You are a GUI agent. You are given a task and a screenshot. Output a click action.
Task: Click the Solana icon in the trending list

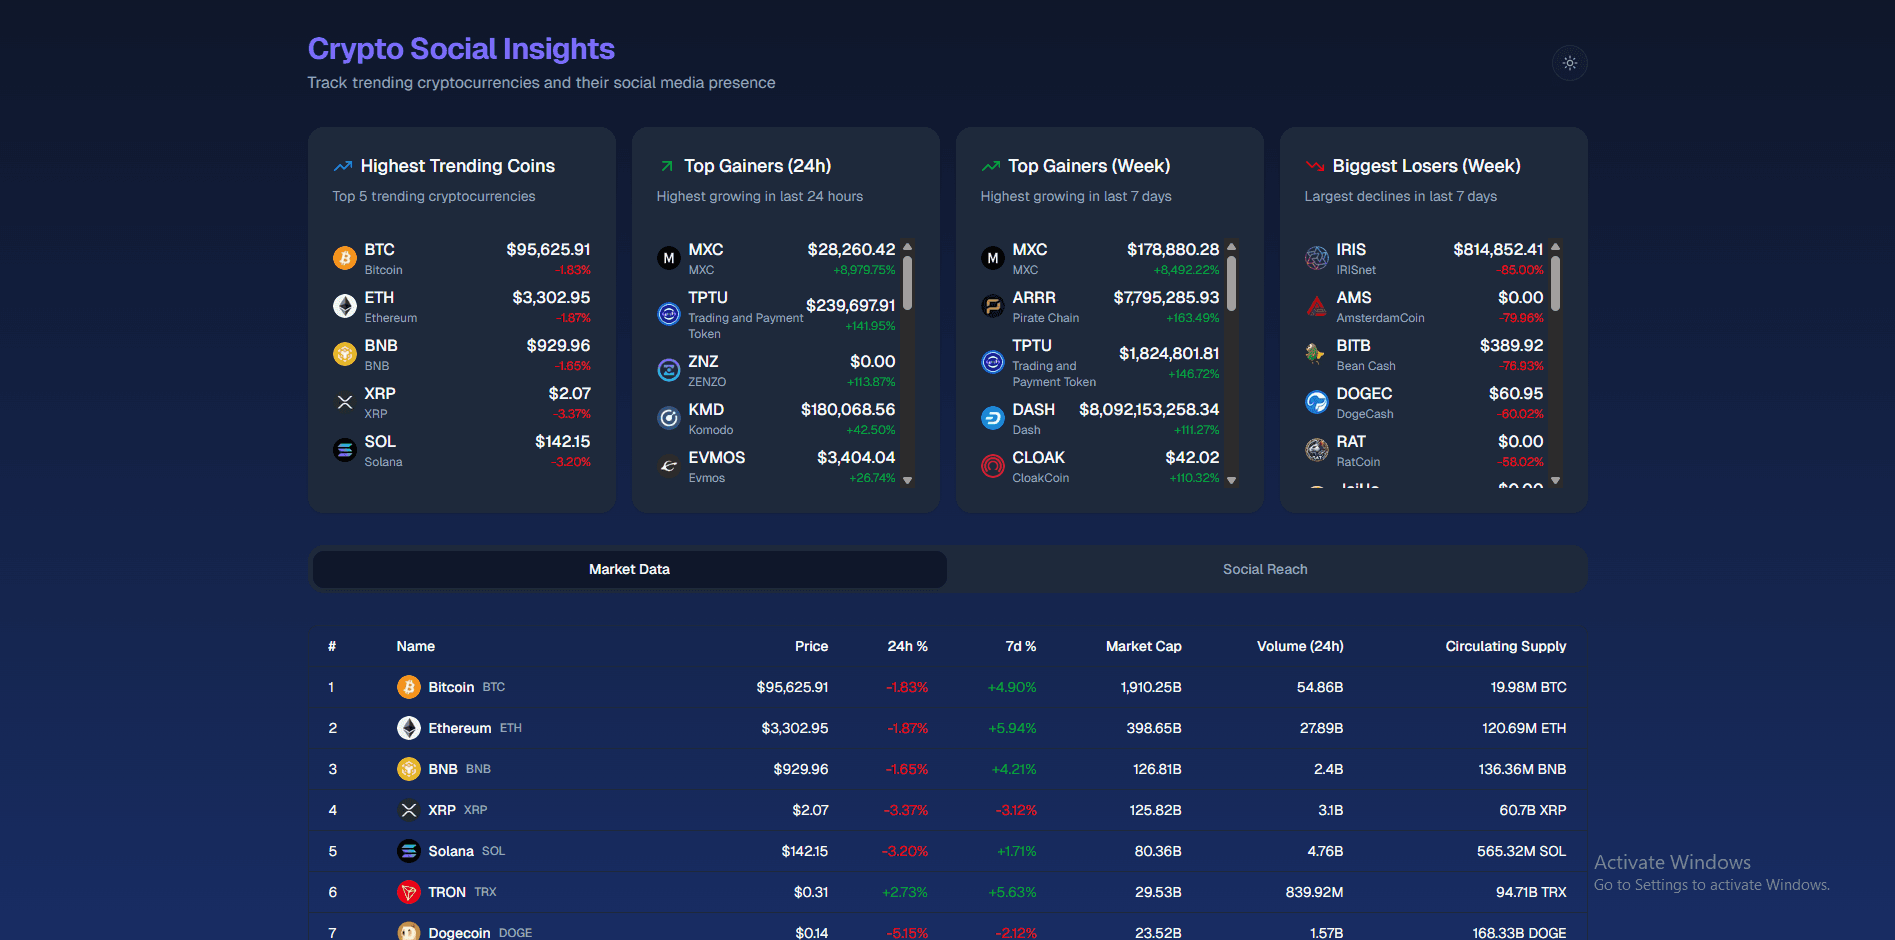tap(344, 450)
